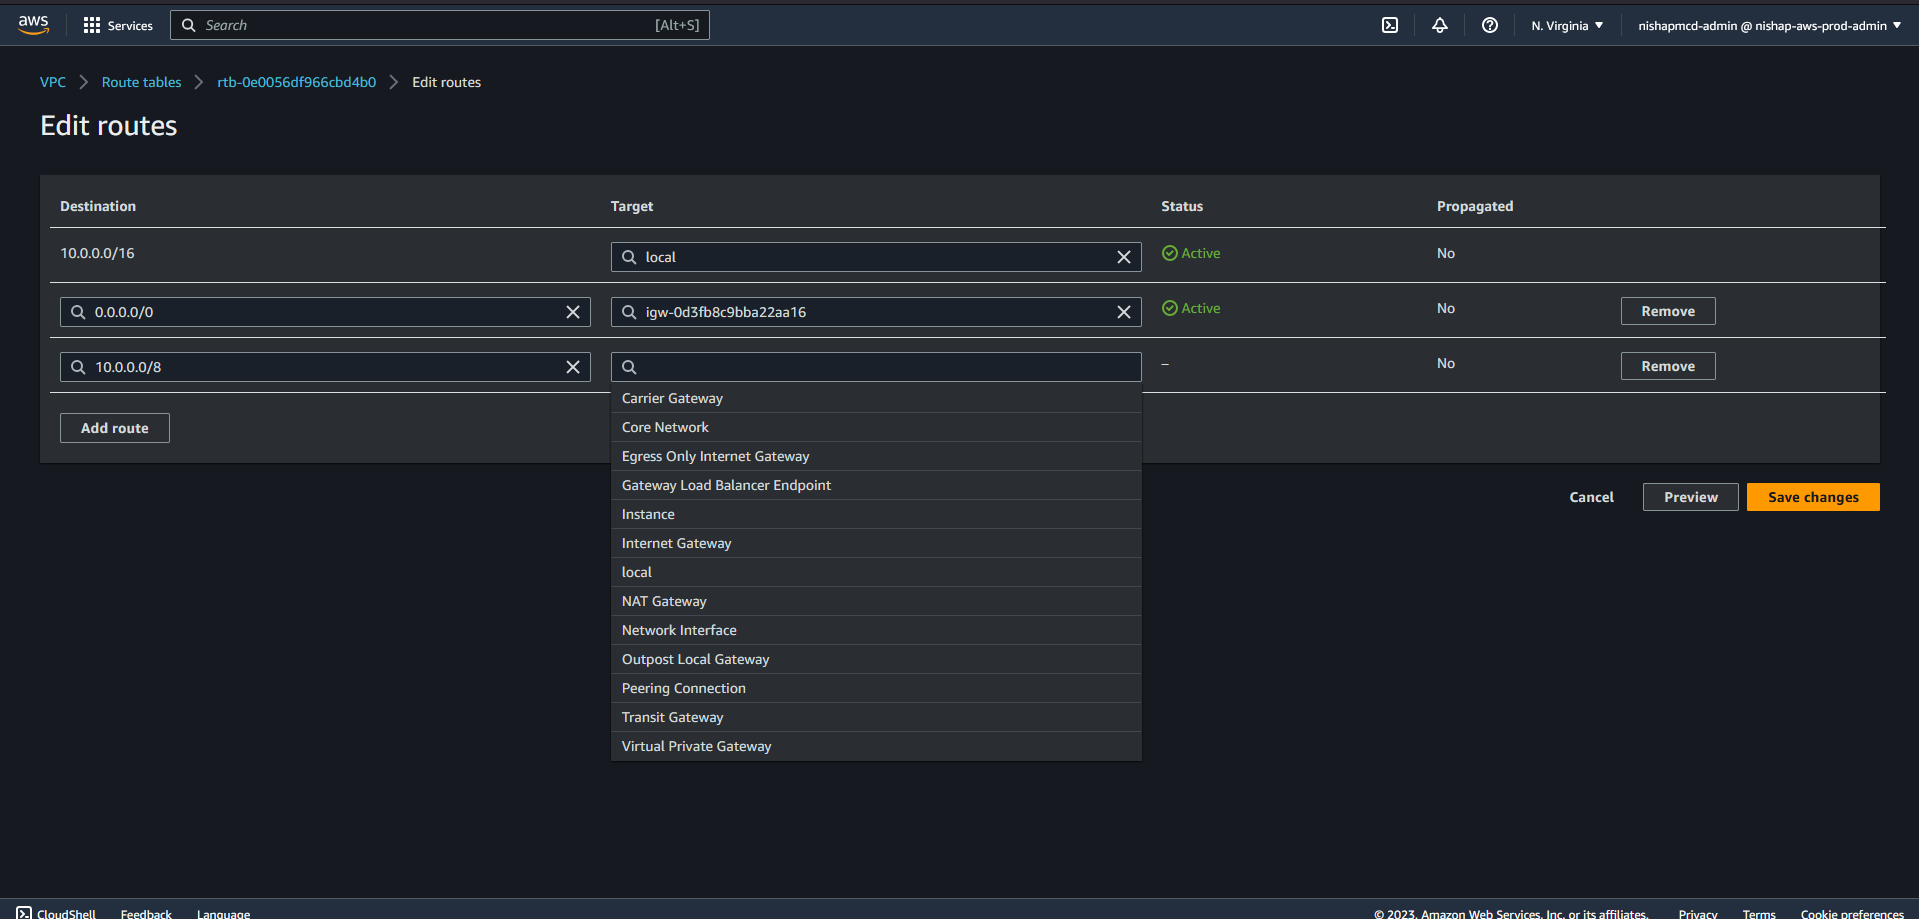The width and height of the screenshot is (1919, 919).
Task: Select the Transit Gateway option
Action: (x=672, y=717)
